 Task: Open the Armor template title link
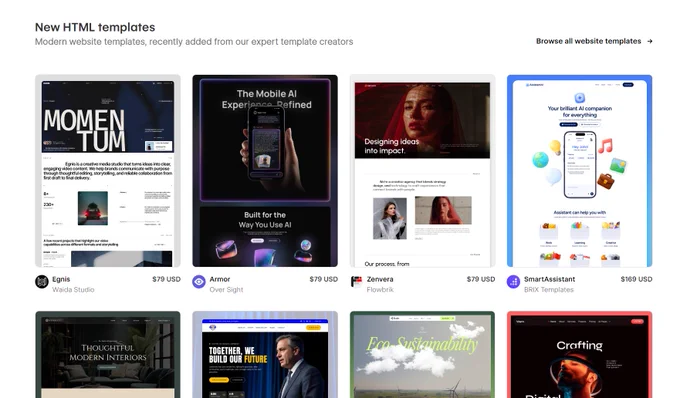[x=220, y=279]
